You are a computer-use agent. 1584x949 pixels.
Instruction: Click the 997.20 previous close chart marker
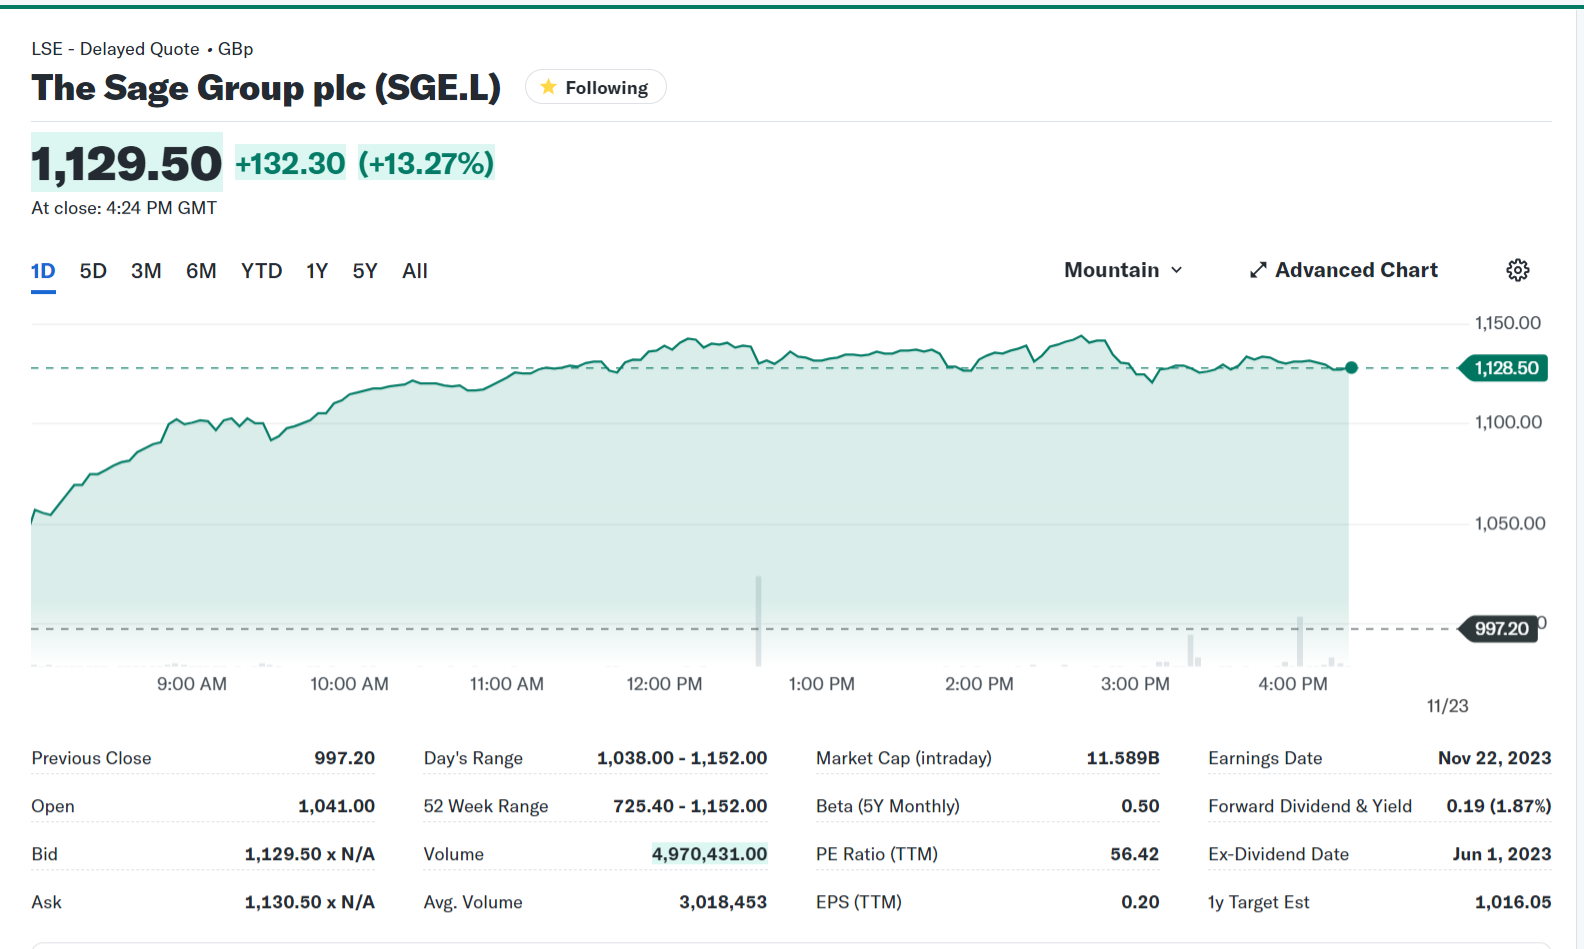(1500, 629)
